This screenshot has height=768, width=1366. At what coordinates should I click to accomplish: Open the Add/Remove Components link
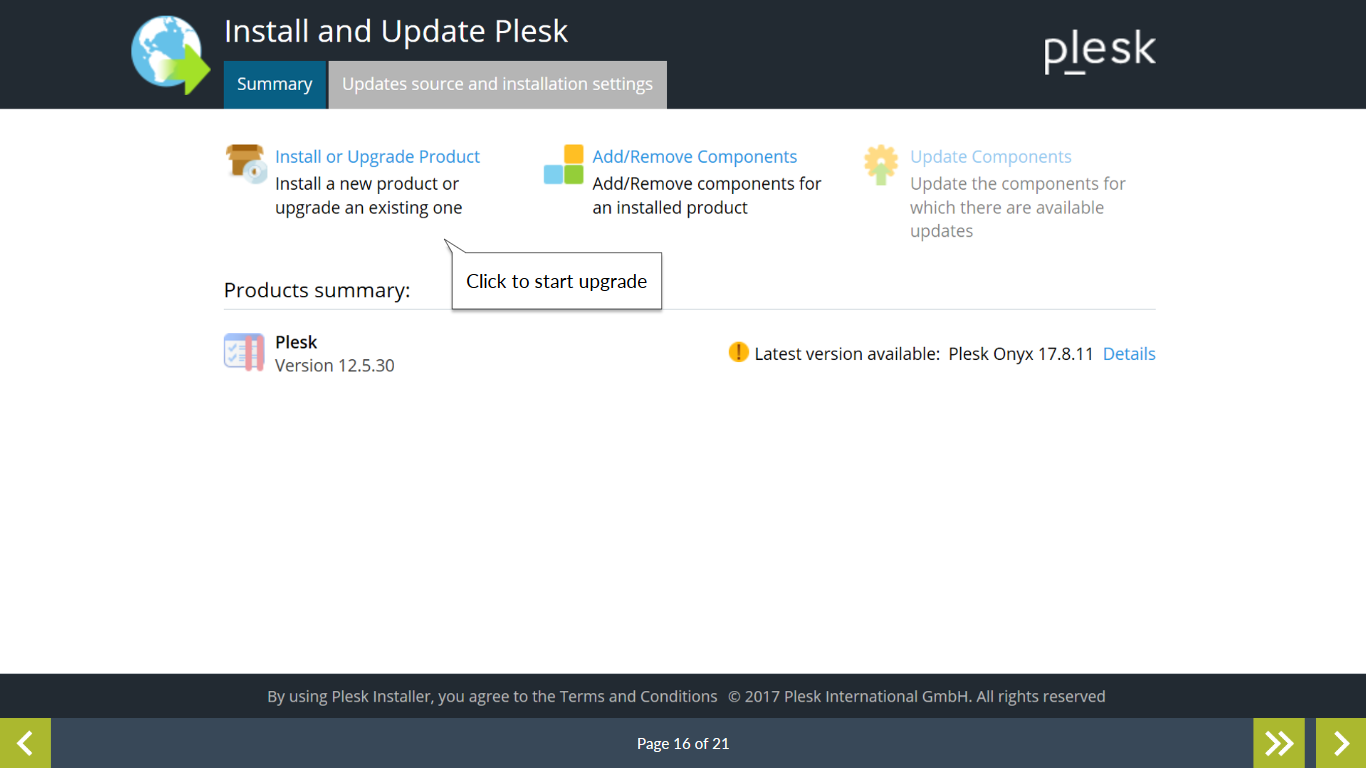click(695, 157)
